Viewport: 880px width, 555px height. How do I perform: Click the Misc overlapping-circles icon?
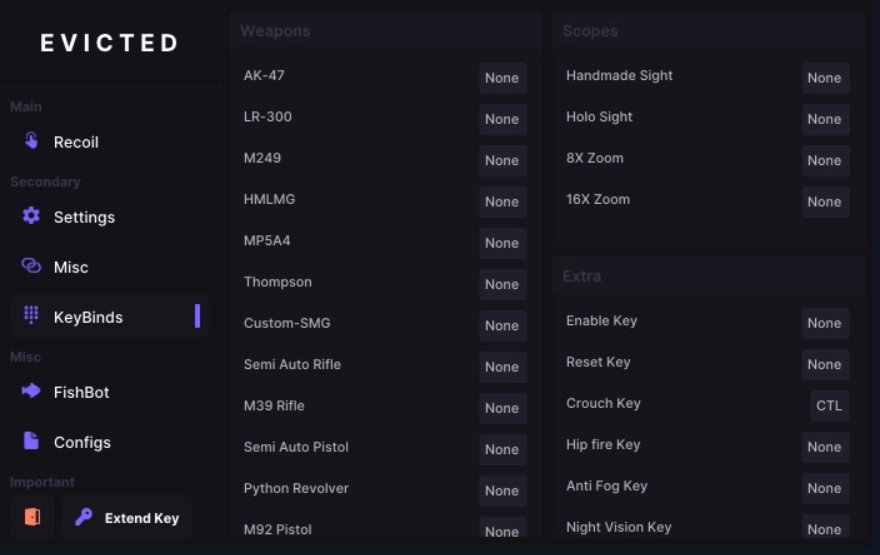click(31, 266)
